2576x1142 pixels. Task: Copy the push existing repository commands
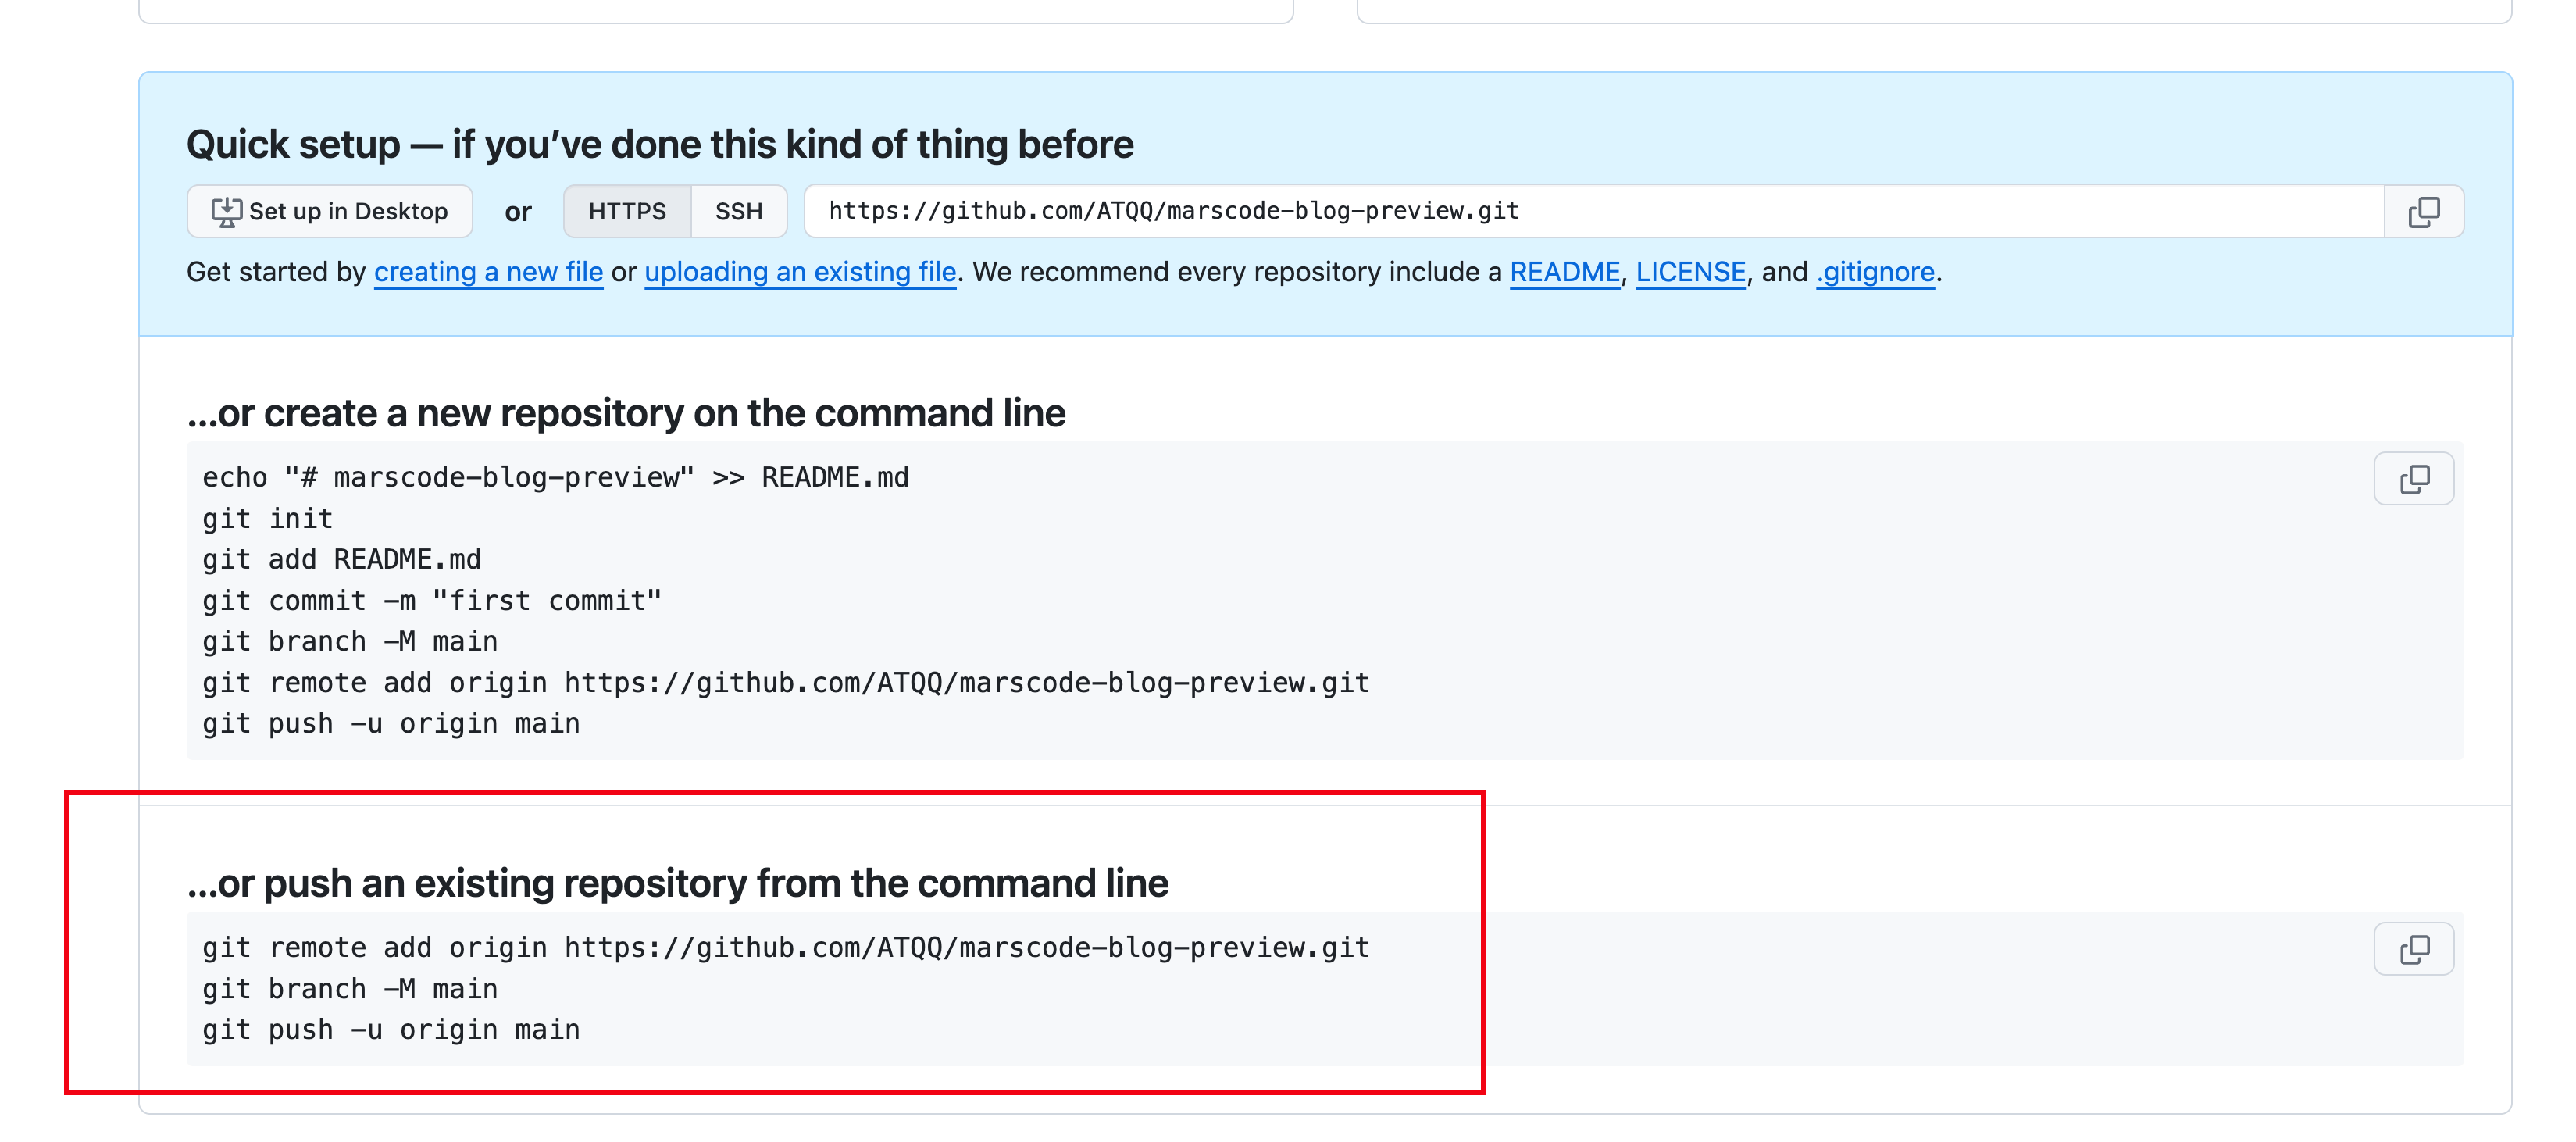coord(2414,949)
